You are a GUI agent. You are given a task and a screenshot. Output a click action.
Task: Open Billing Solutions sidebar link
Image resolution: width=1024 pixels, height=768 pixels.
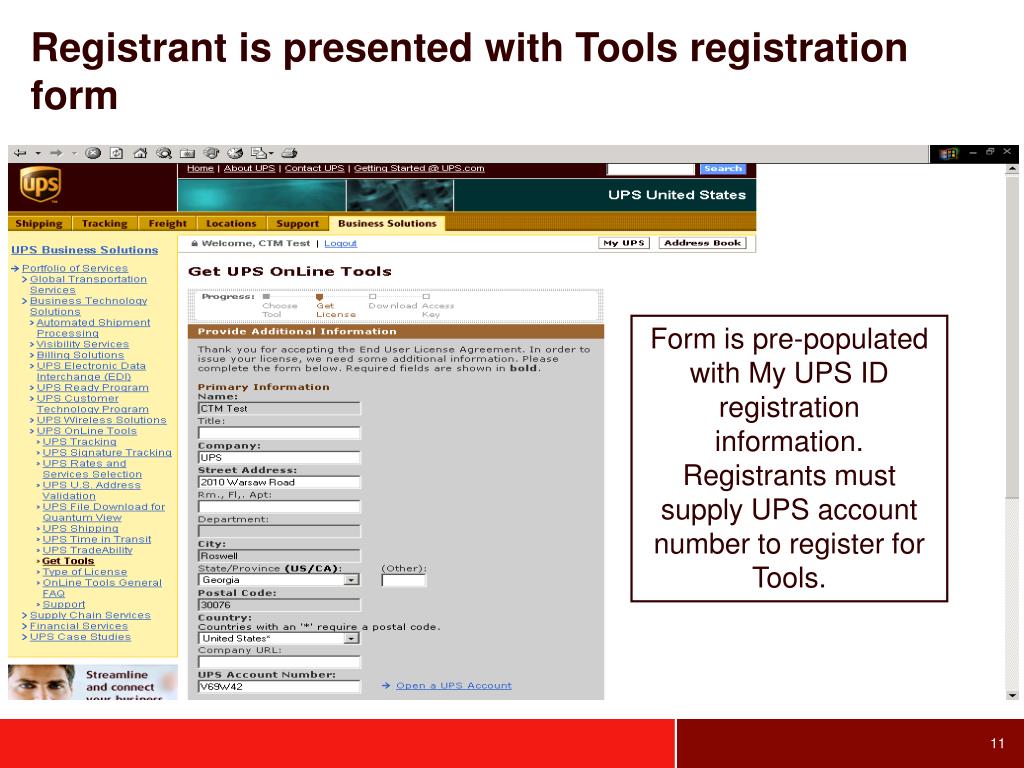[x=80, y=355]
